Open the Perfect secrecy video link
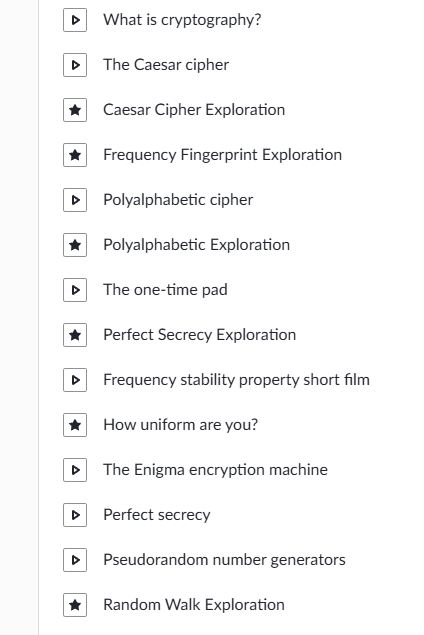 [x=157, y=515]
